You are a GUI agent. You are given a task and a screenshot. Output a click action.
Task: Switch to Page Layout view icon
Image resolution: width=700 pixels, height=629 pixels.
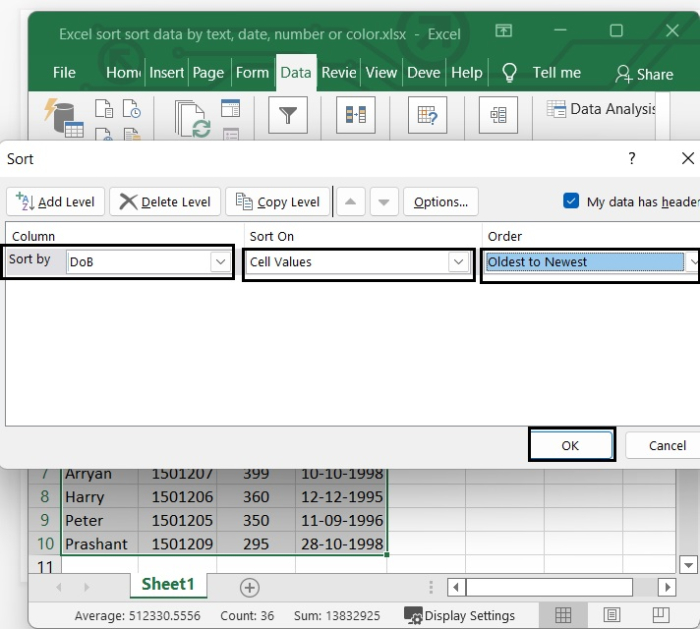(612, 615)
